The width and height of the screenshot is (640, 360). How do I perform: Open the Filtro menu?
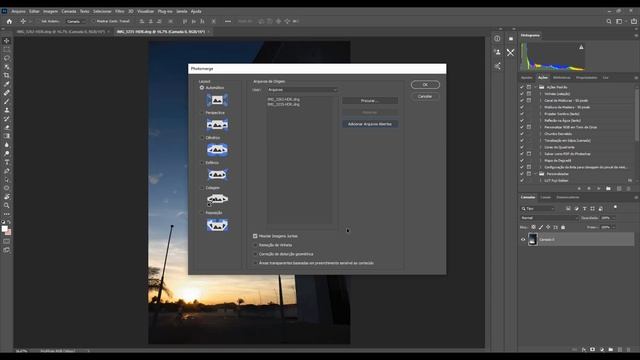pos(120,11)
